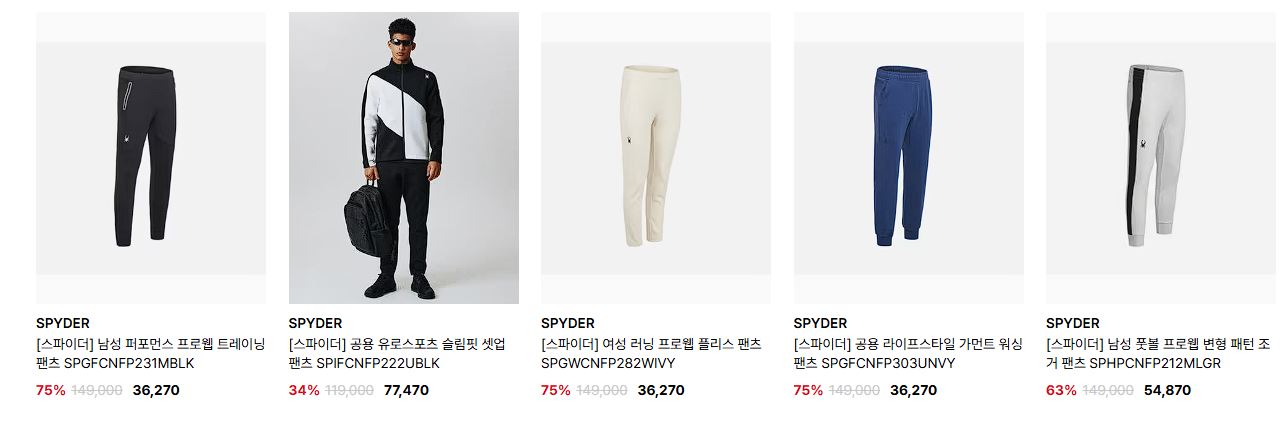Click the 63% discount label
This screenshot has height=445, width=1287.
(1061, 390)
